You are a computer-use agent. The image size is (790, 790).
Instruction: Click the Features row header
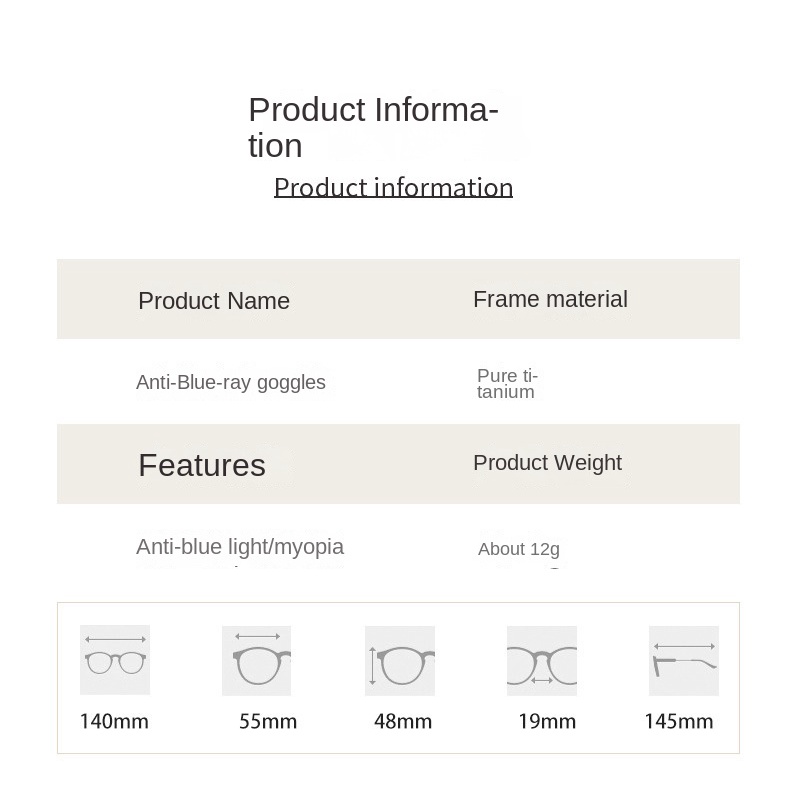point(202,465)
